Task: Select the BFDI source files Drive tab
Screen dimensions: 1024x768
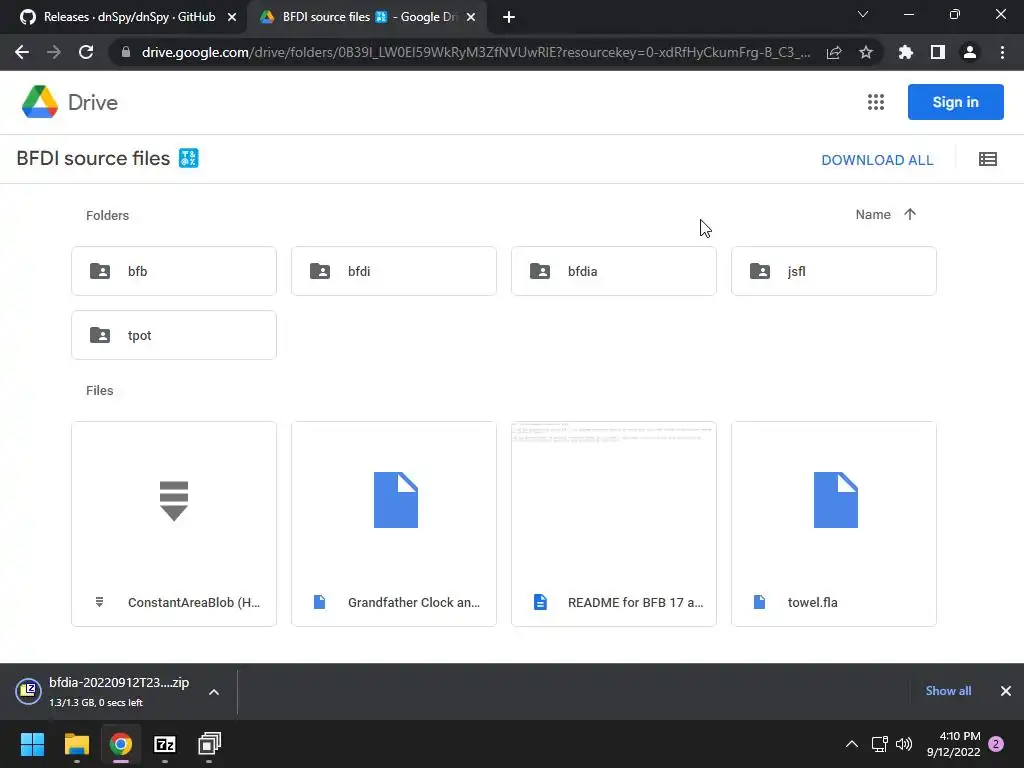Action: (x=366, y=17)
